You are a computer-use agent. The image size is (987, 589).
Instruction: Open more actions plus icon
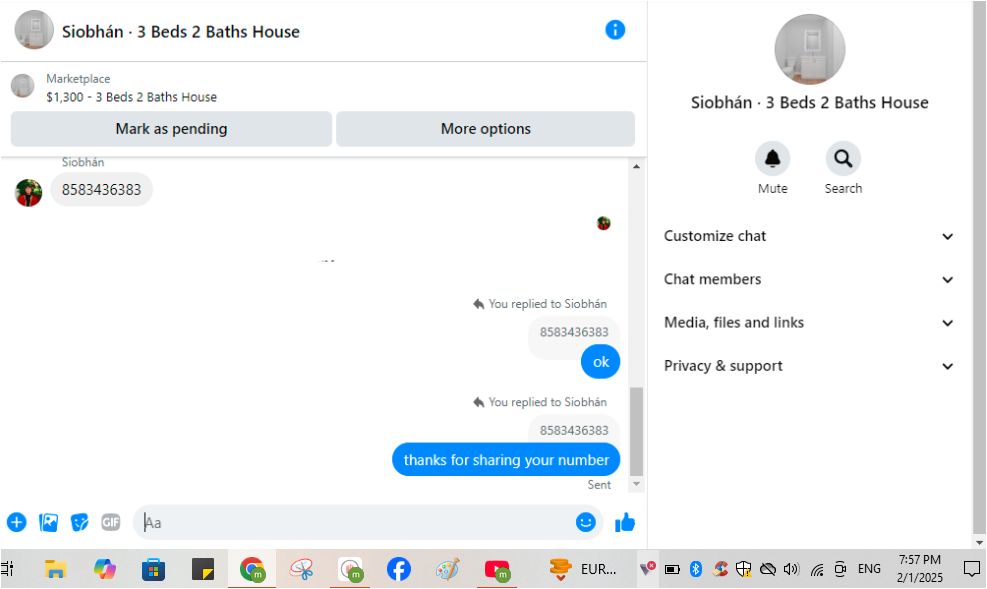tap(16, 522)
